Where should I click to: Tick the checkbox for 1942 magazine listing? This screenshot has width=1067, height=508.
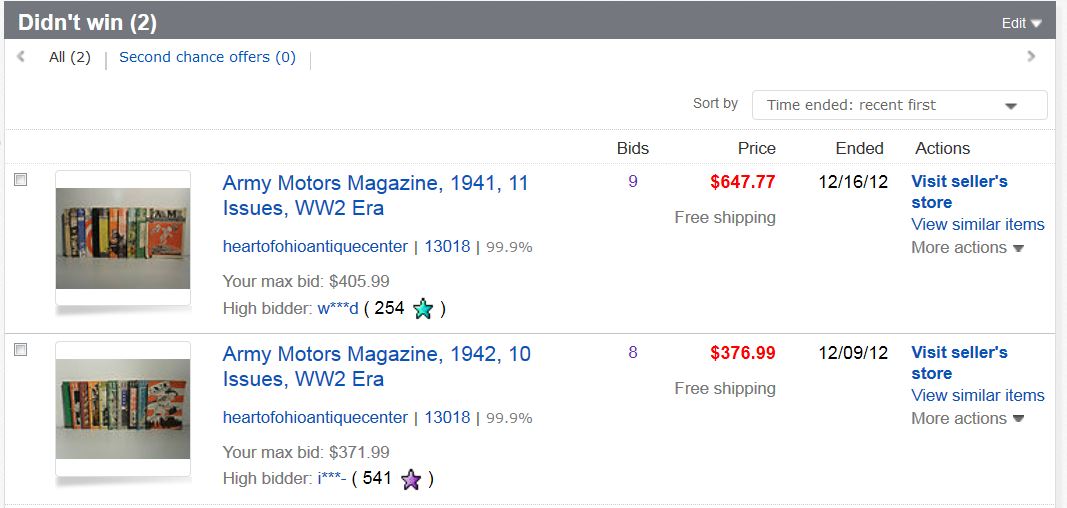[21, 350]
